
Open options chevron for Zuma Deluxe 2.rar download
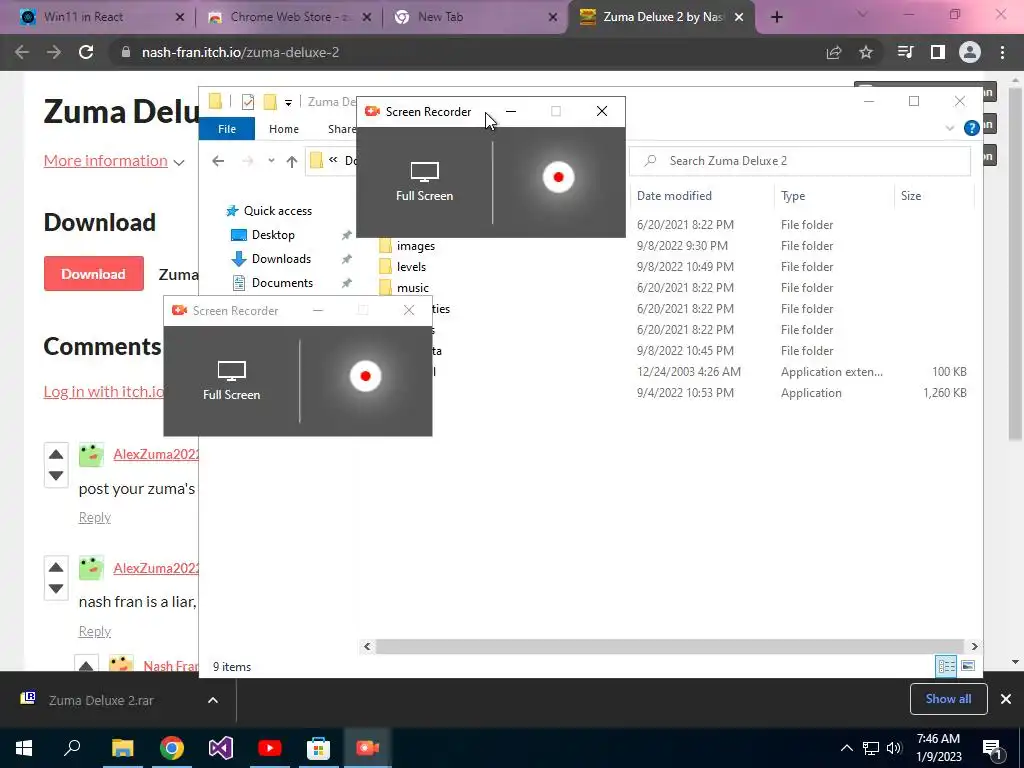tap(213, 700)
